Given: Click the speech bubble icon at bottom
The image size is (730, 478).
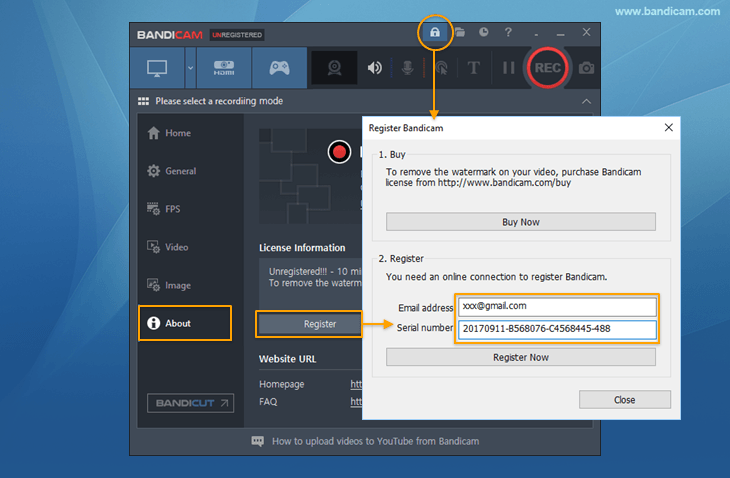Looking at the screenshot, I should [x=257, y=441].
